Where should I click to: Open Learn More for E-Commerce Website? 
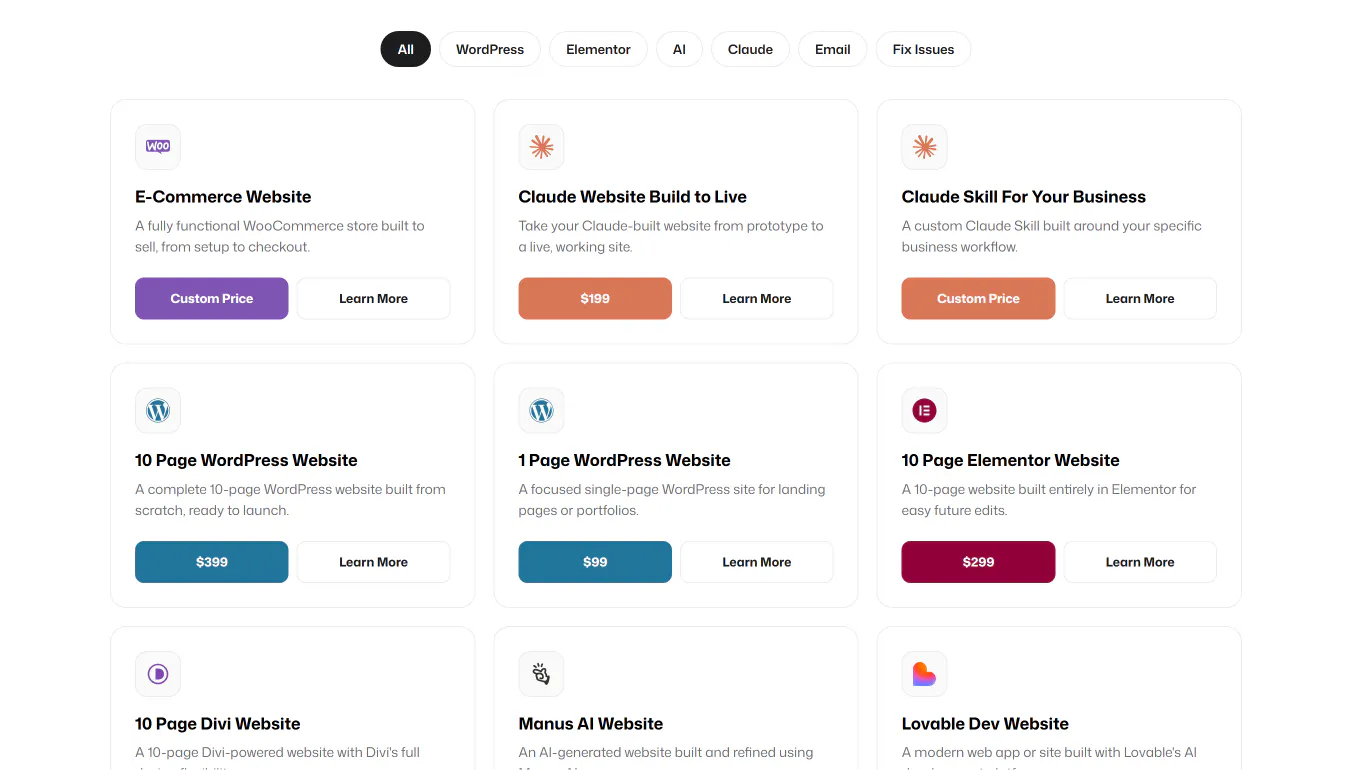tap(373, 298)
